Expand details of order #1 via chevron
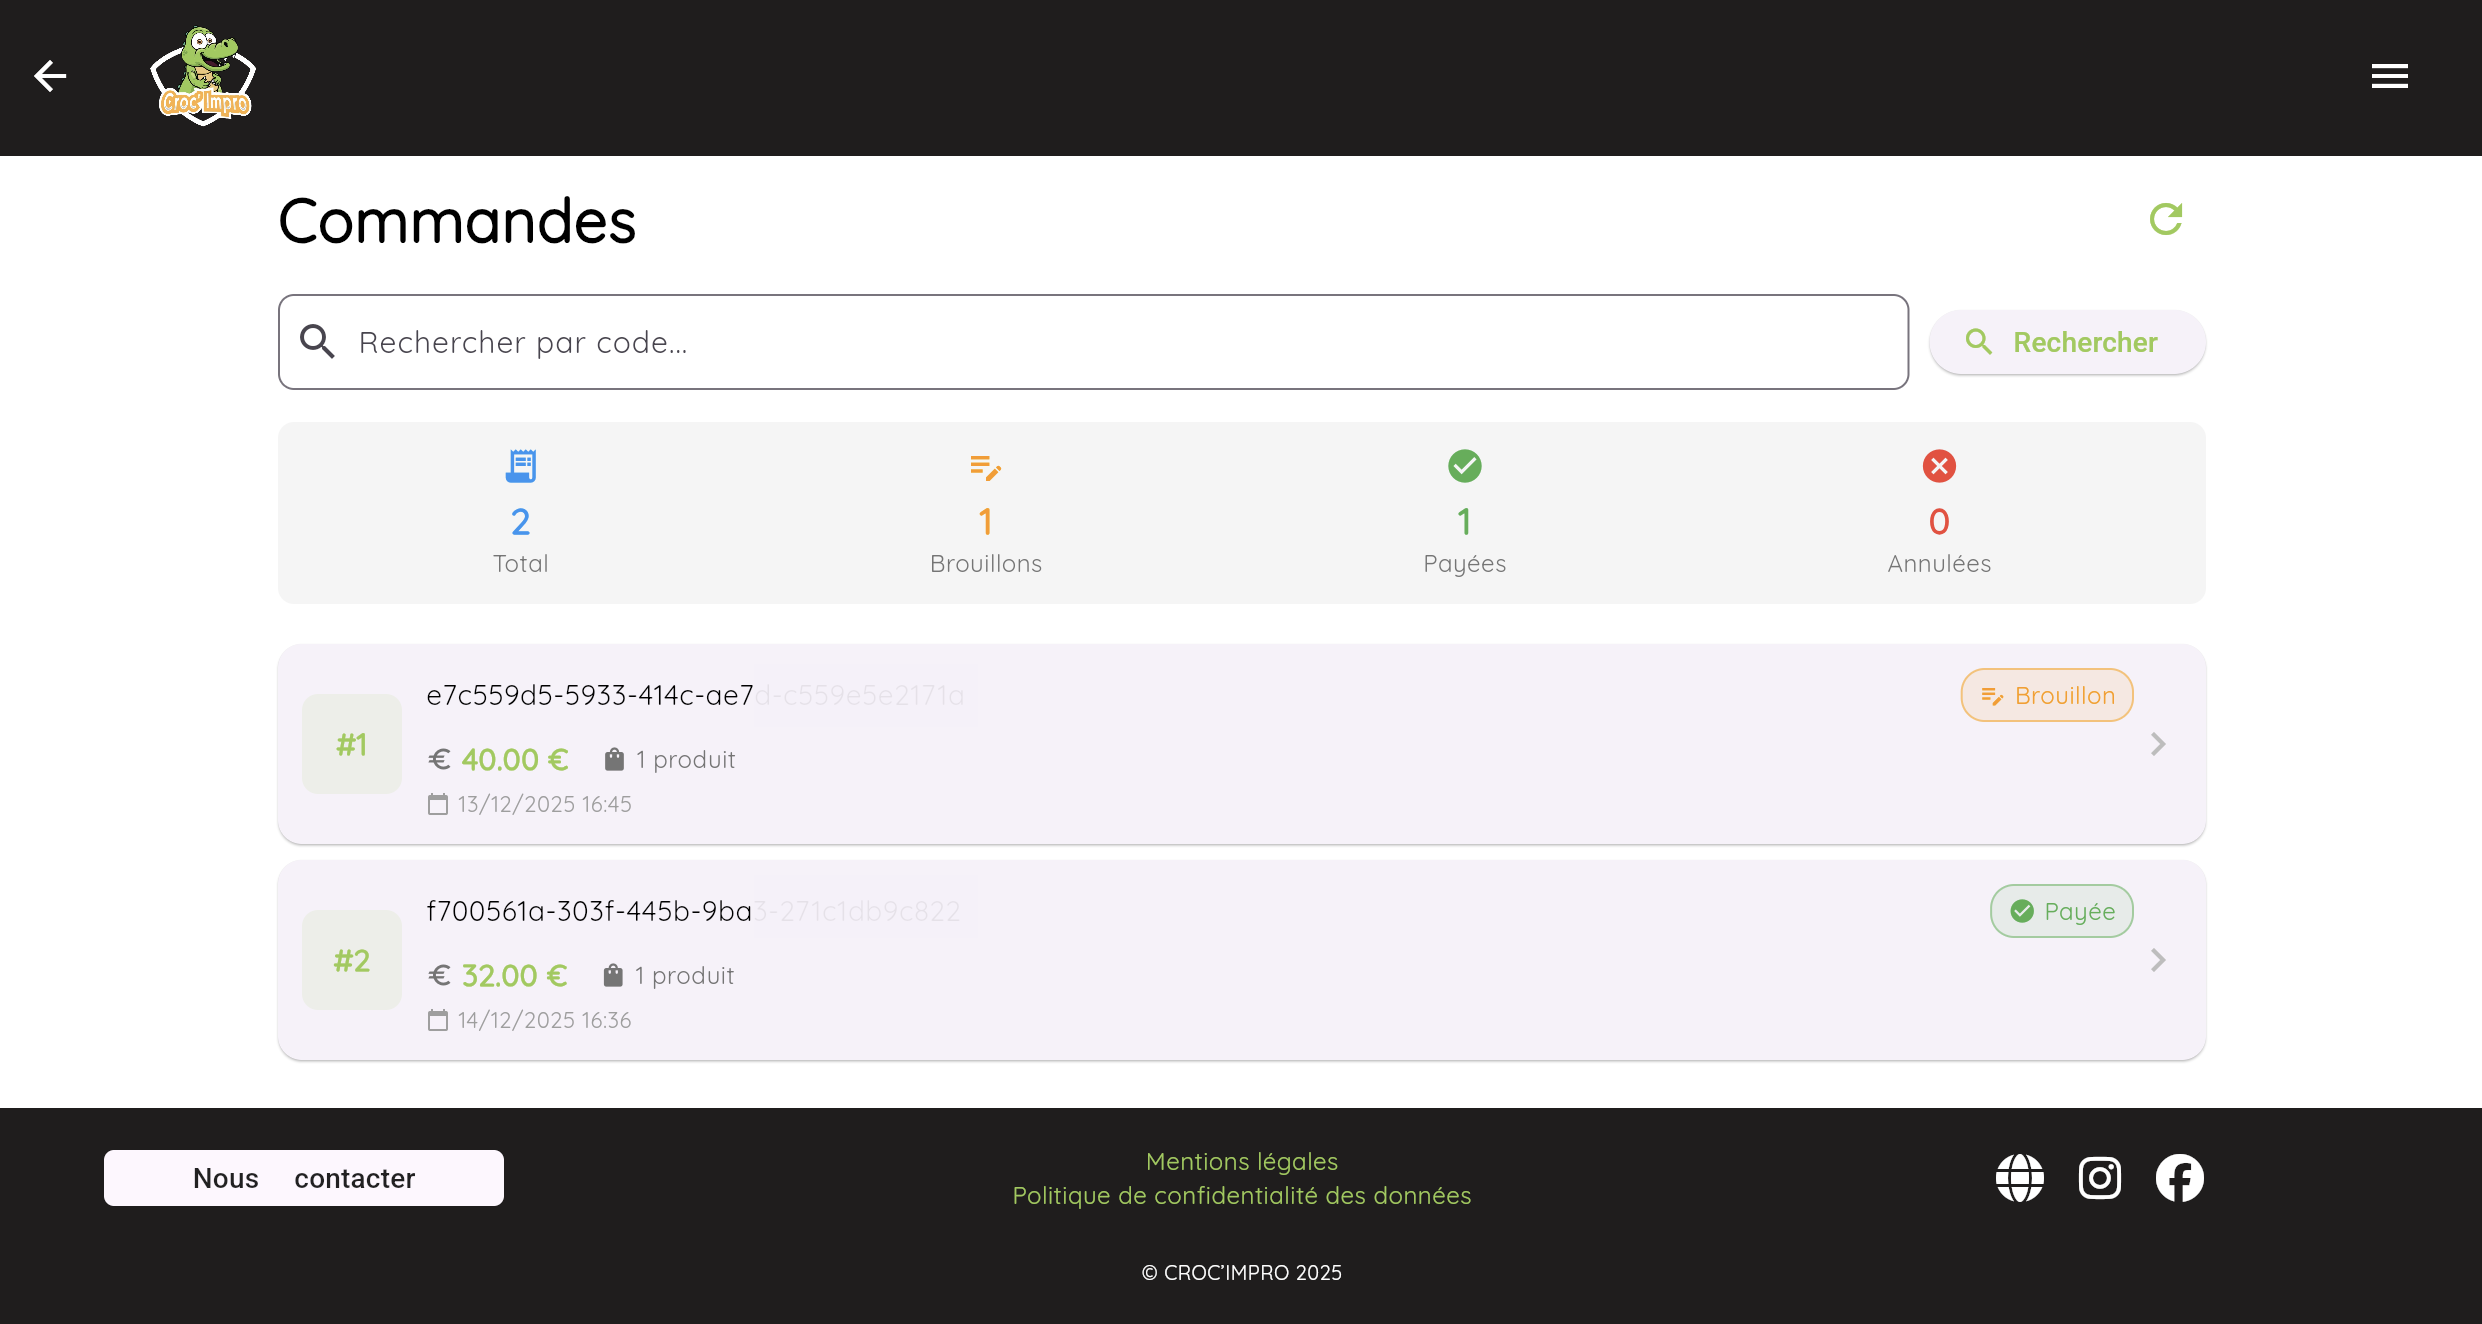Image resolution: width=2482 pixels, height=1324 pixels. [2158, 744]
